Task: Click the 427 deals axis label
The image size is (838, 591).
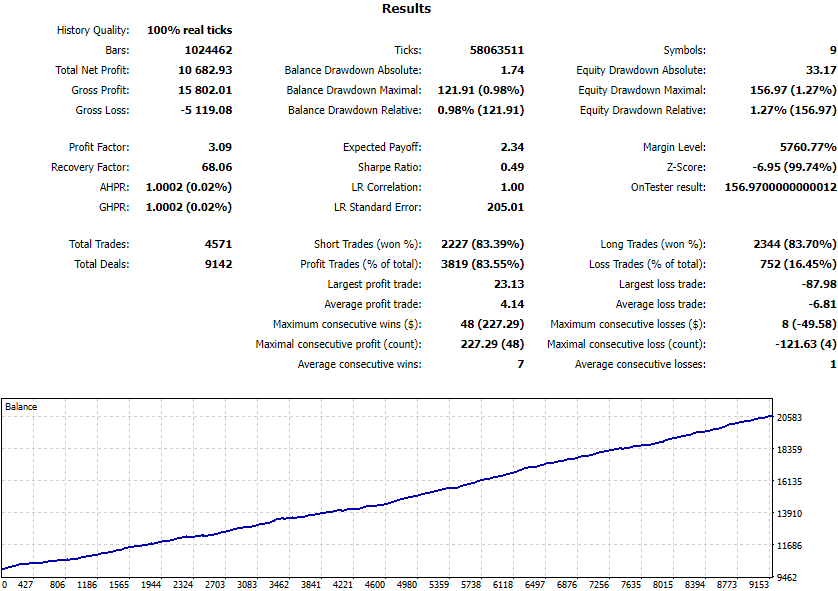Action: [25, 585]
